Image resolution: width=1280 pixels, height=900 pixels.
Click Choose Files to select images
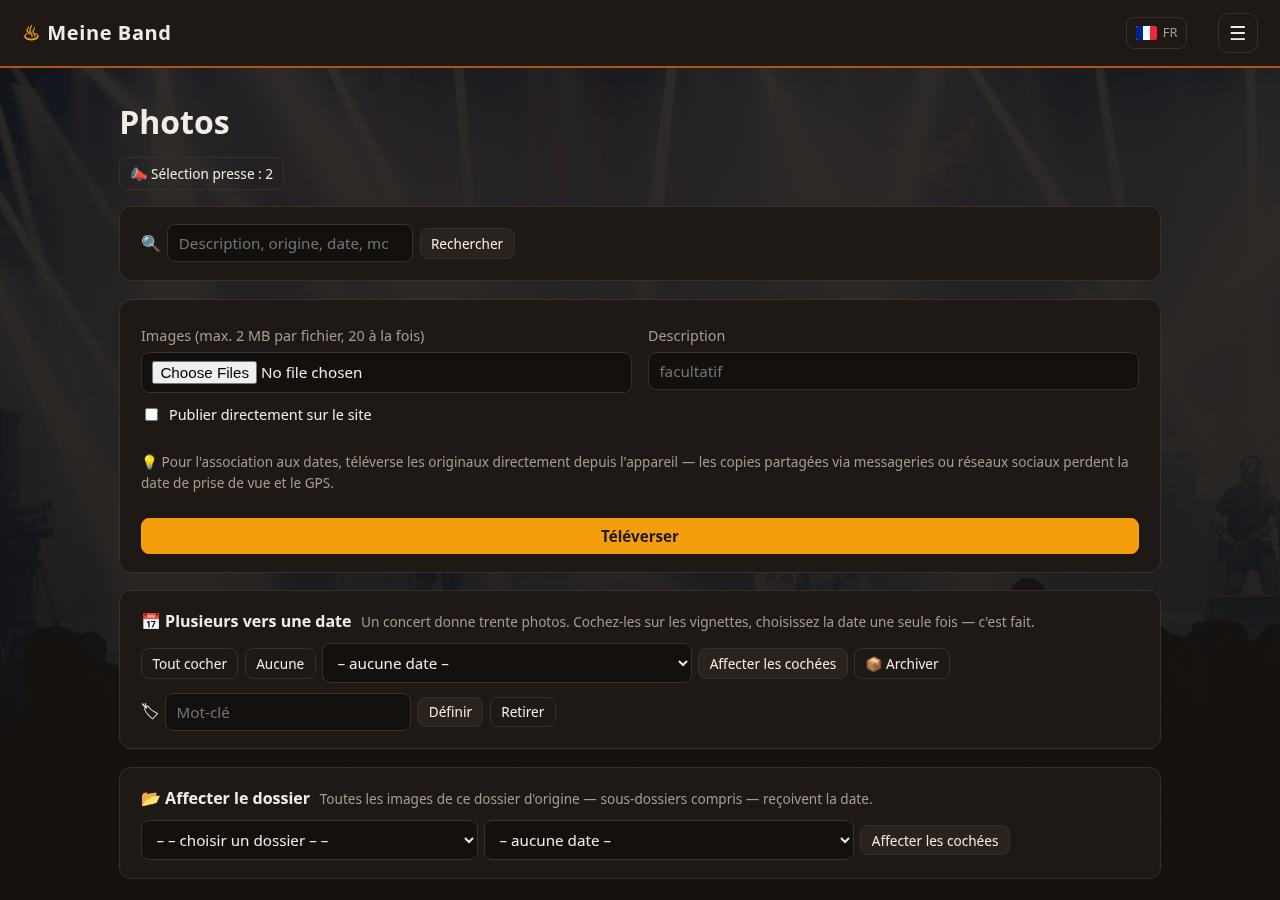pyautogui.click(x=204, y=372)
